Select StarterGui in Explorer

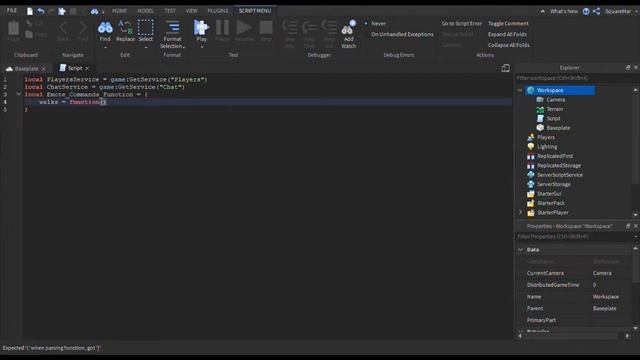pos(549,193)
